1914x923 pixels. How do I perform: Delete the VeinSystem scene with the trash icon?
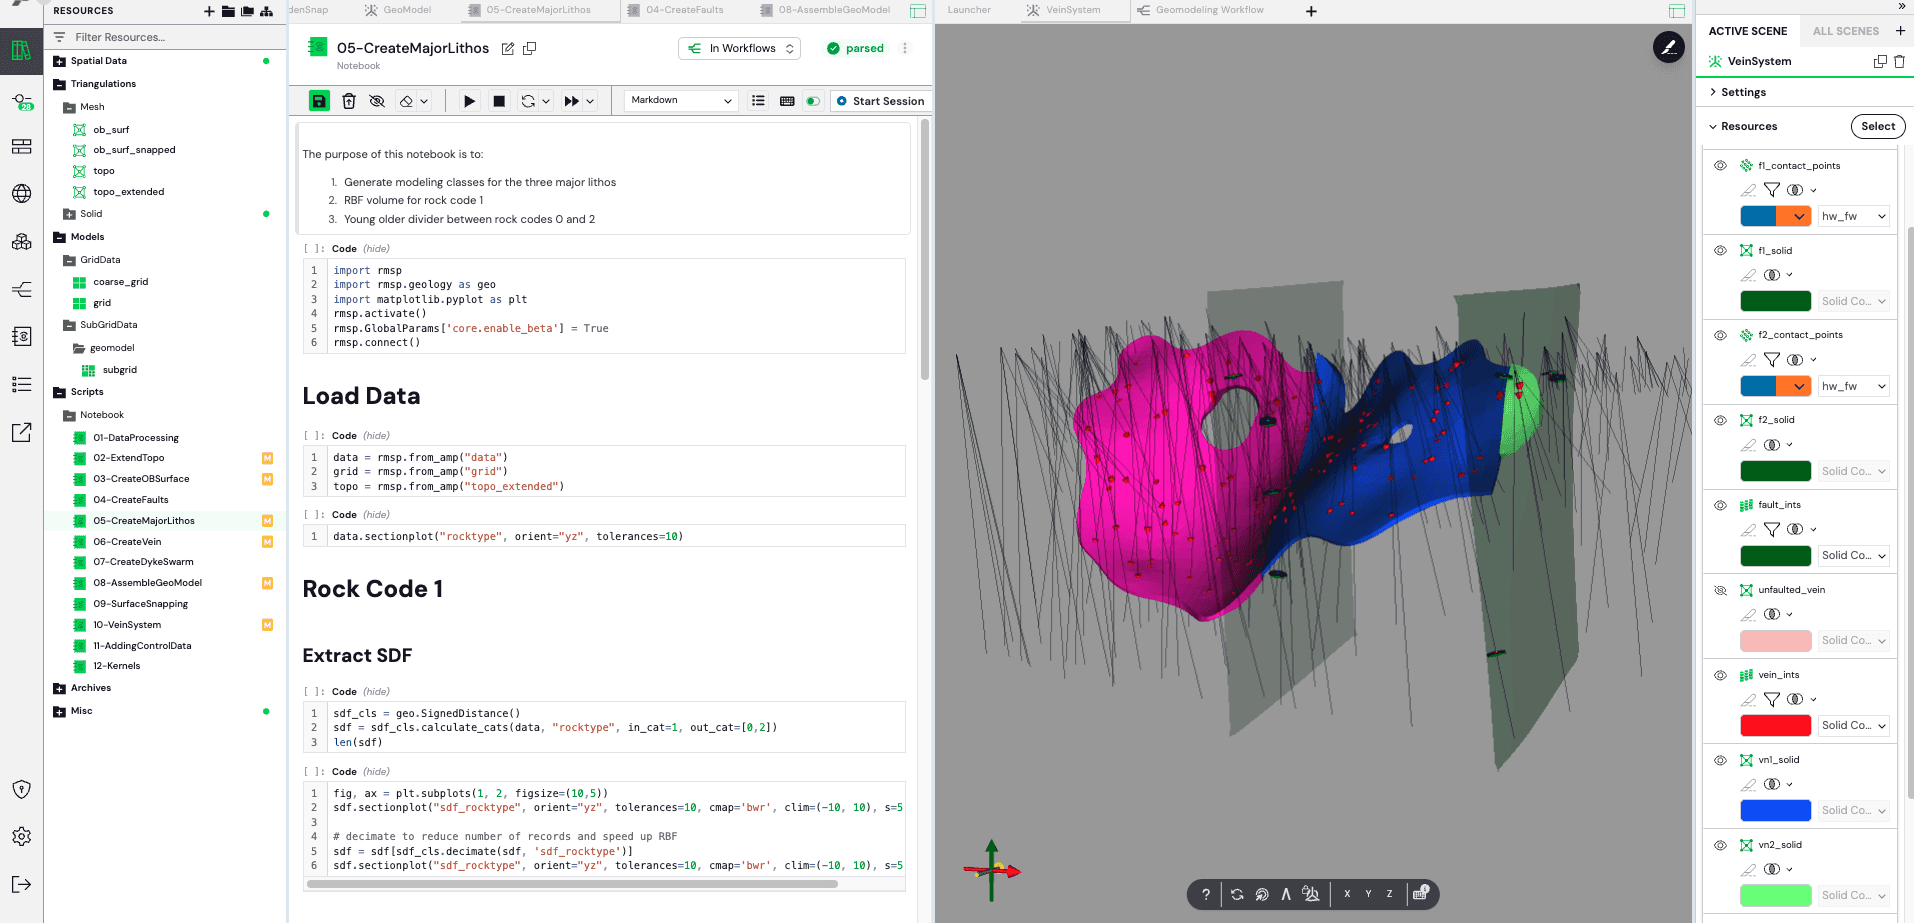(x=1899, y=61)
